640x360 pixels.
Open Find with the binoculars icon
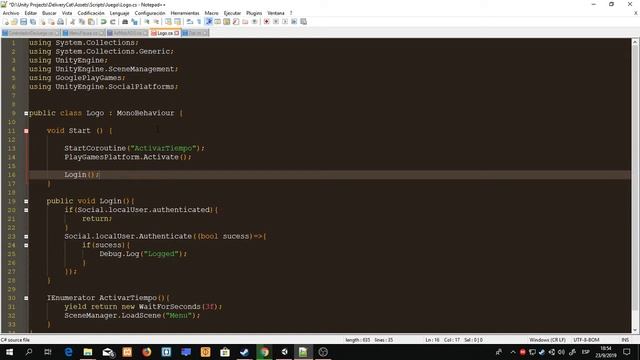[125, 22]
